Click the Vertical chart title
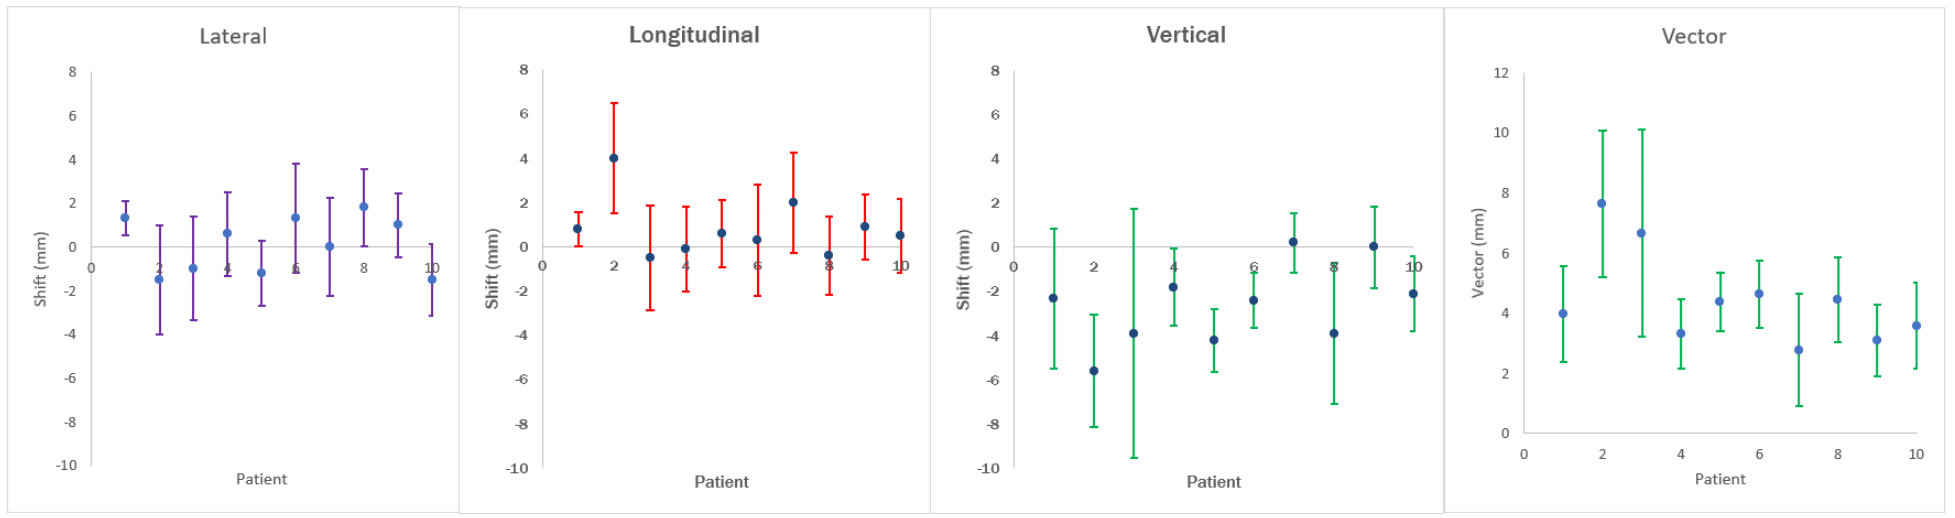Screen dimensions: 1955x518 1186,35
